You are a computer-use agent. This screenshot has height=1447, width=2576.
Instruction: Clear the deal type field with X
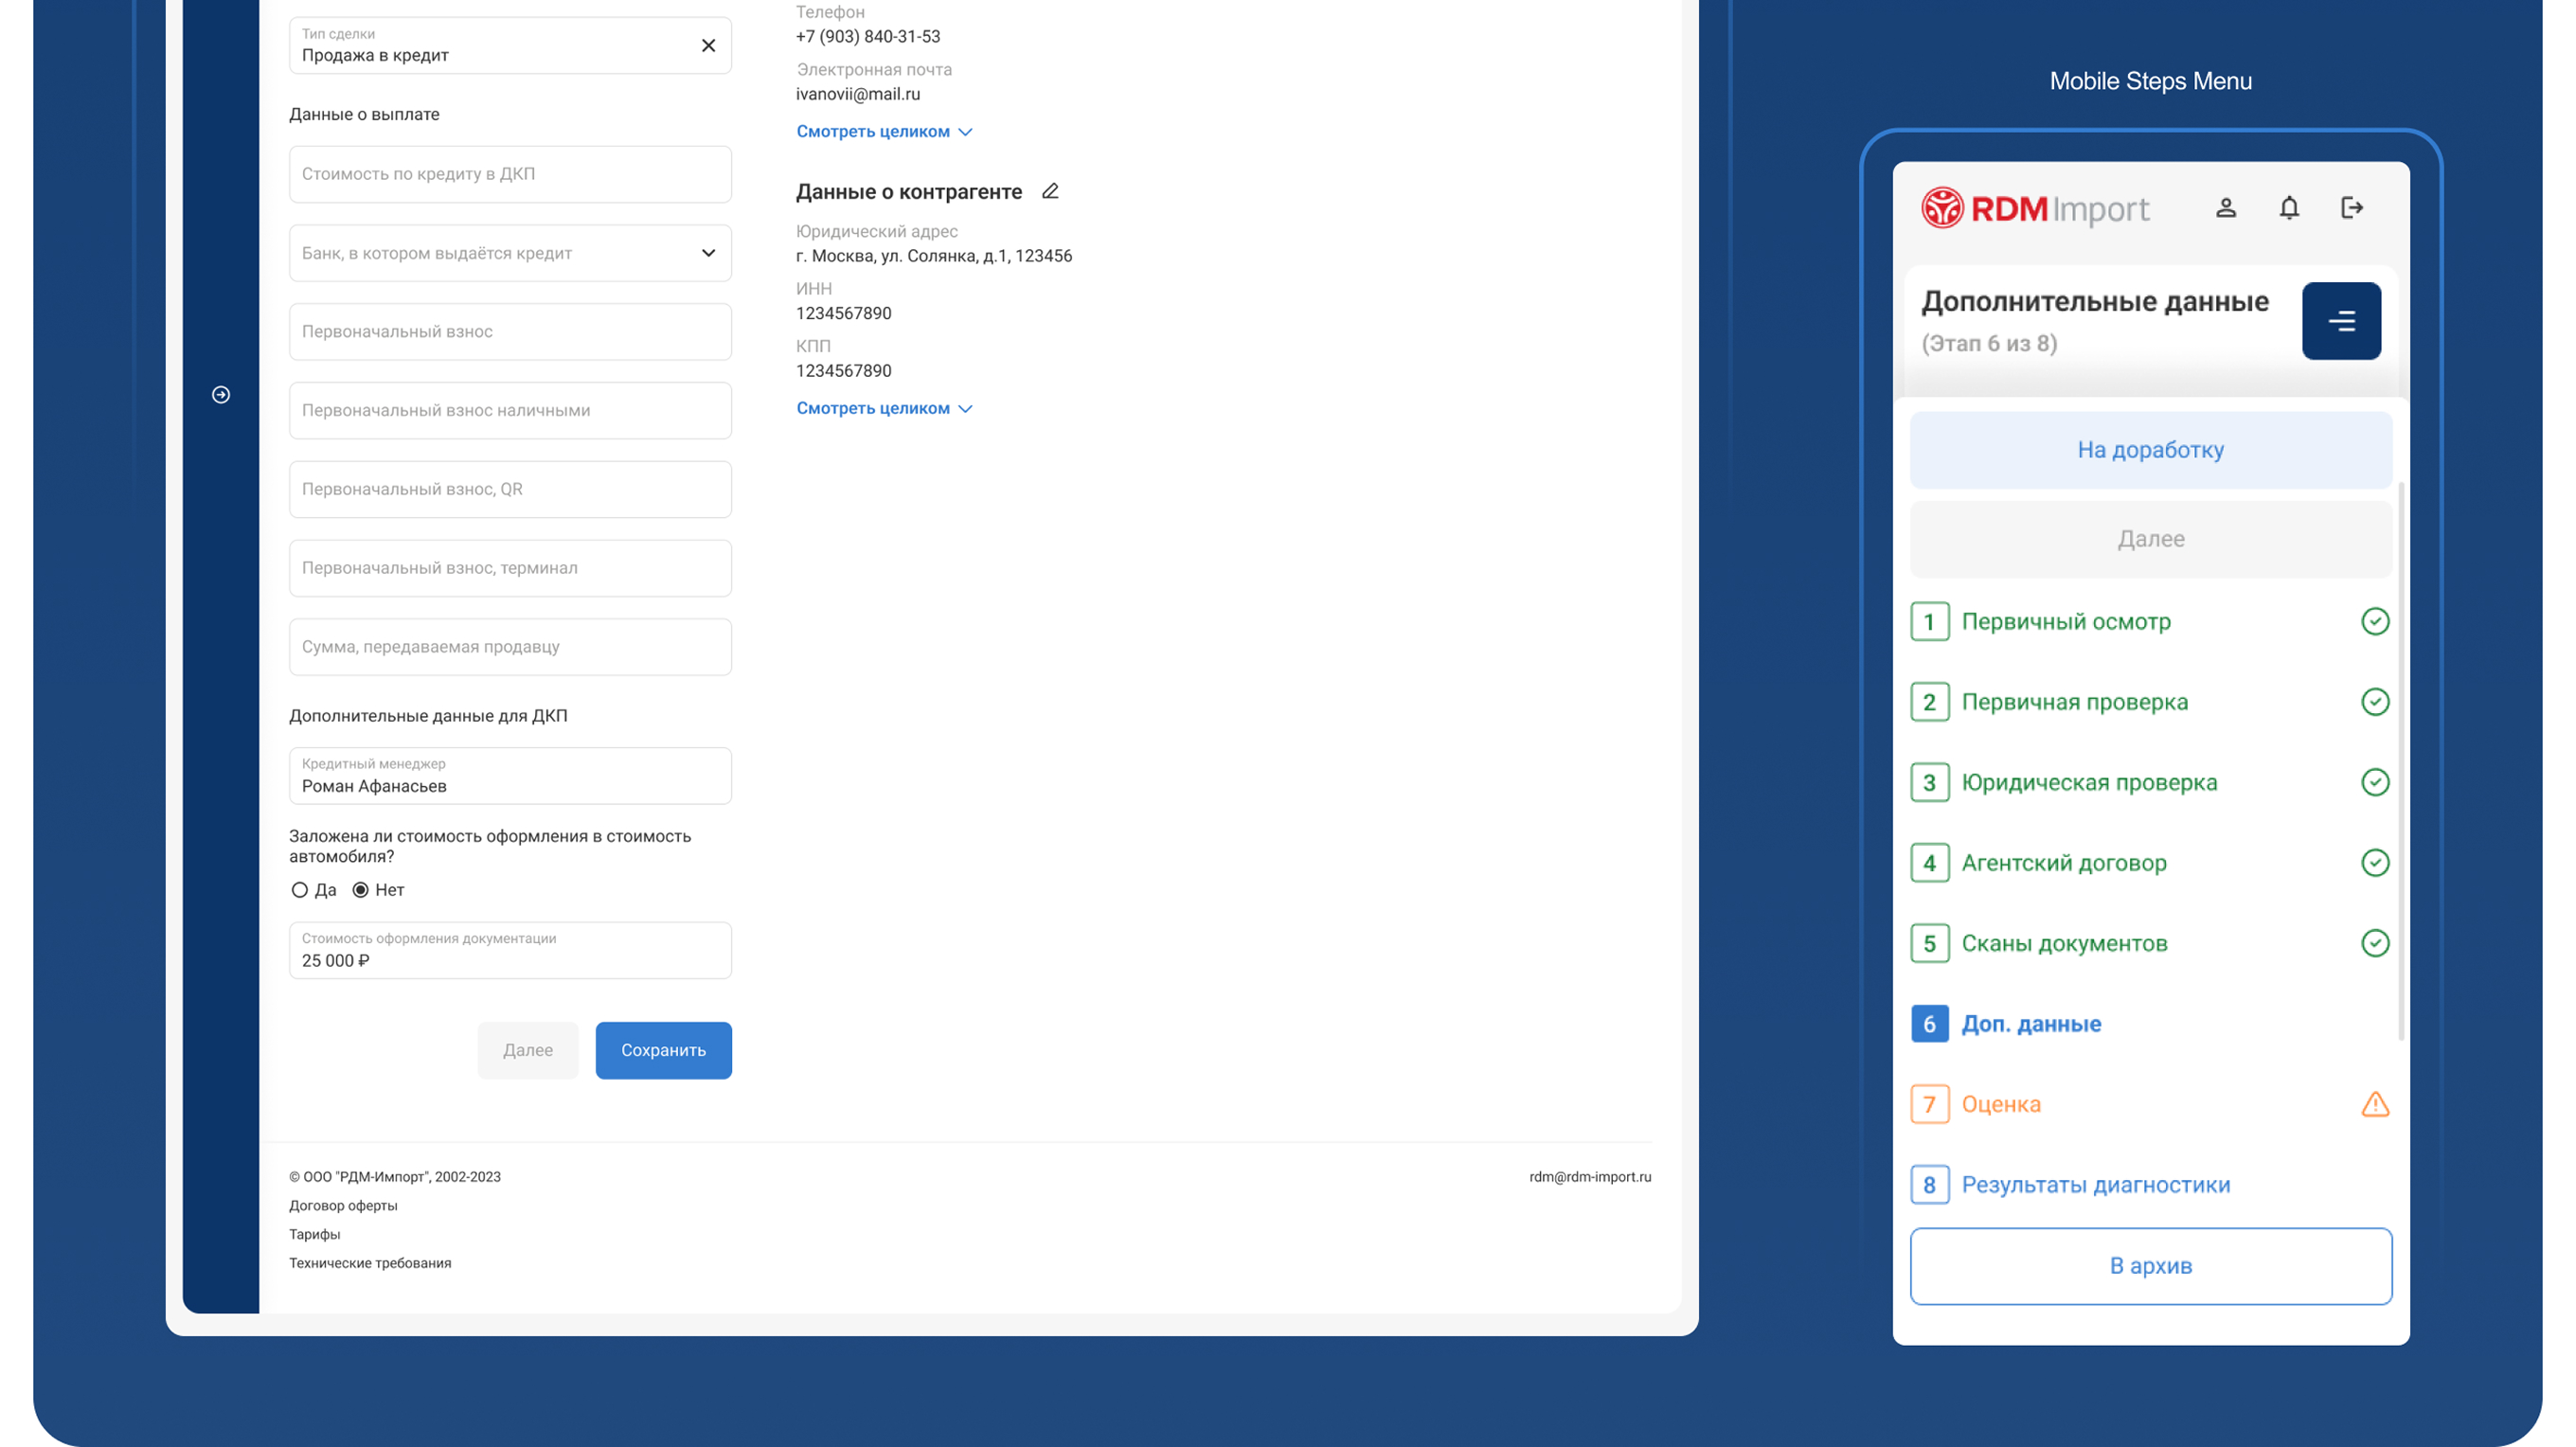(x=708, y=45)
